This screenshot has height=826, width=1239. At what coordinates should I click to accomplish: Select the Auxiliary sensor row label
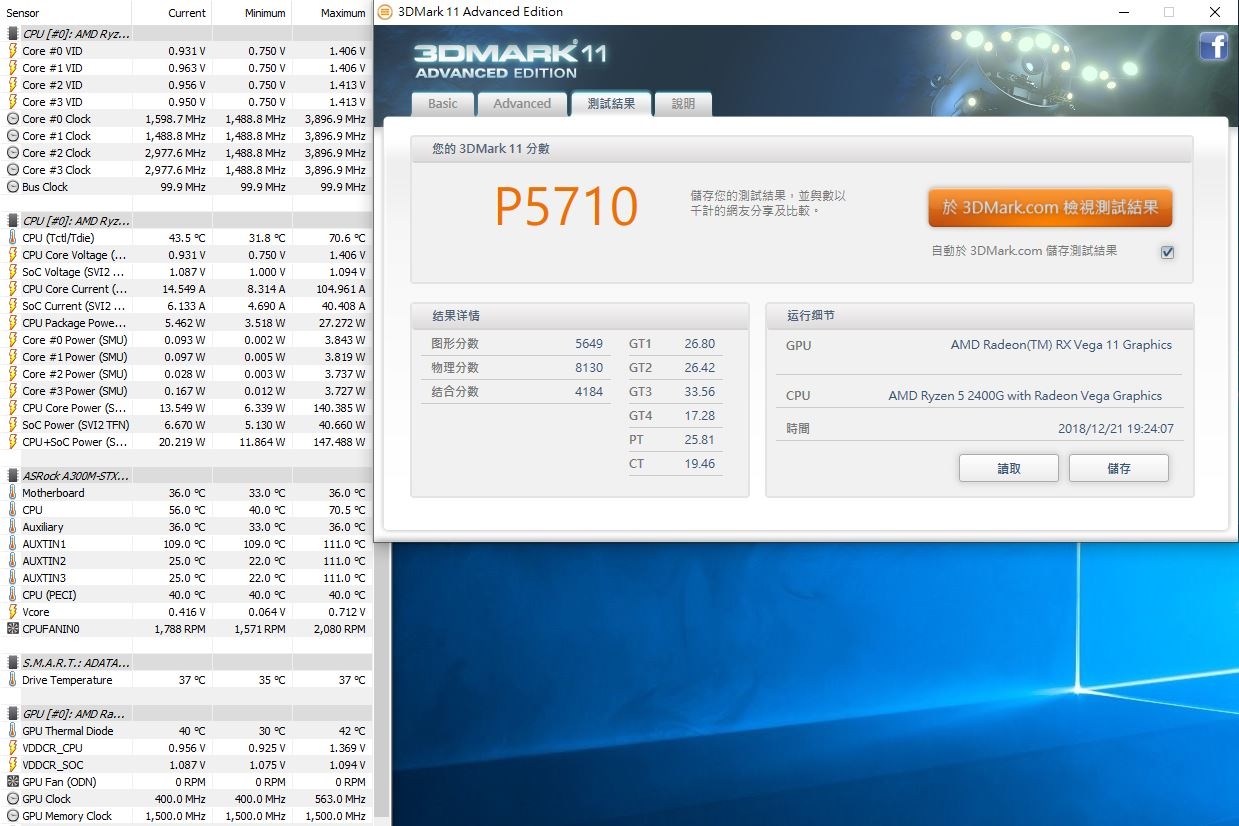click(x=43, y=527)
